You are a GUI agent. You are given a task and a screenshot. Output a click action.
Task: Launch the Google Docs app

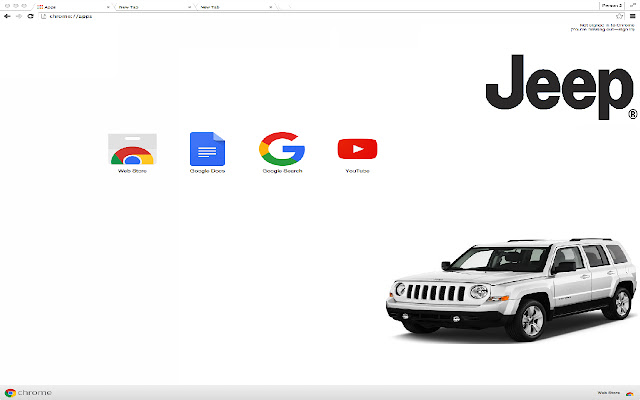207,152
